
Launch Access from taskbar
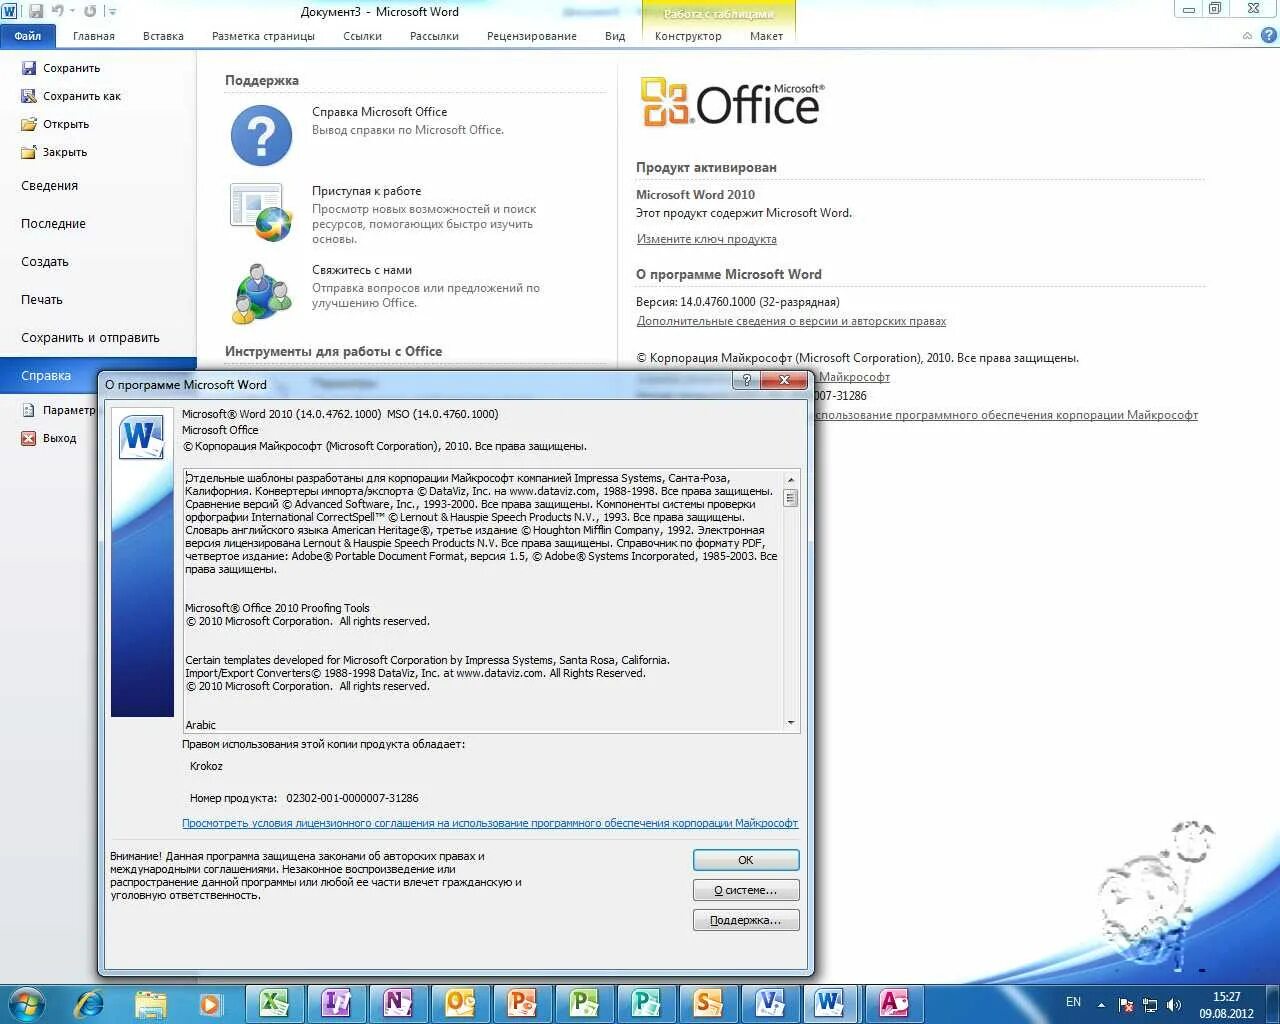click(x=893, y=1003)
